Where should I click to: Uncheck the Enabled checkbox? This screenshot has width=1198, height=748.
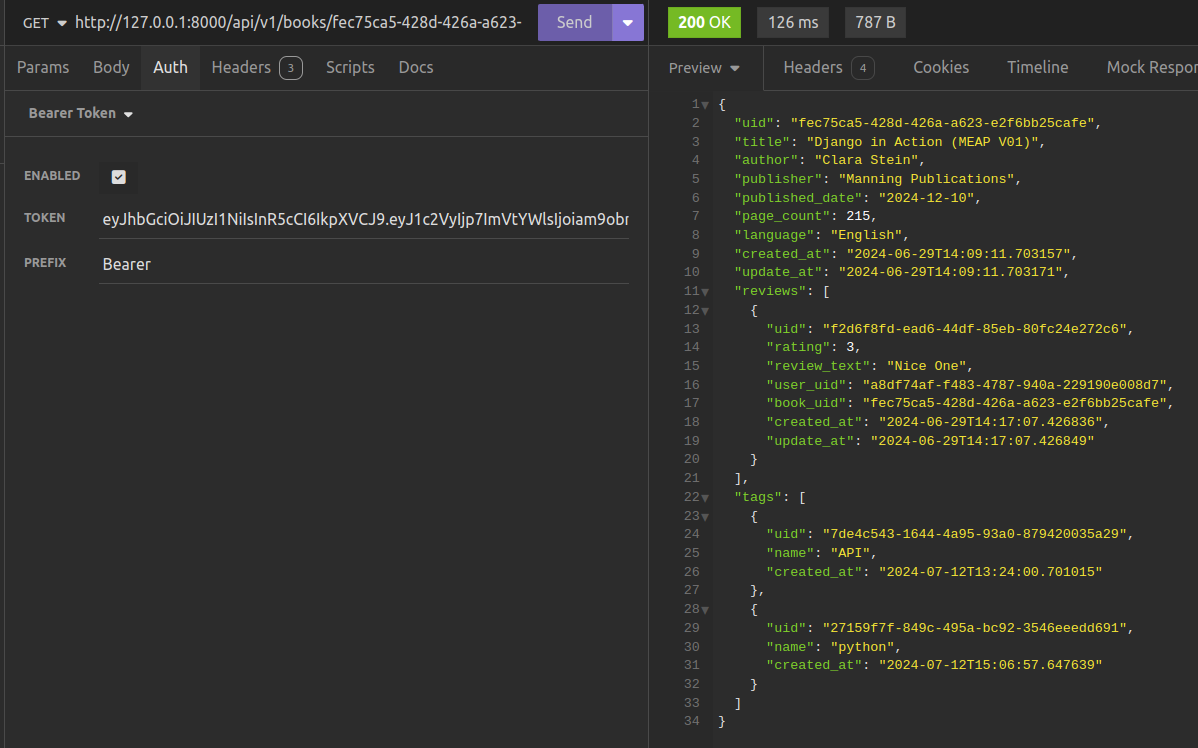[x=119, y=177]
